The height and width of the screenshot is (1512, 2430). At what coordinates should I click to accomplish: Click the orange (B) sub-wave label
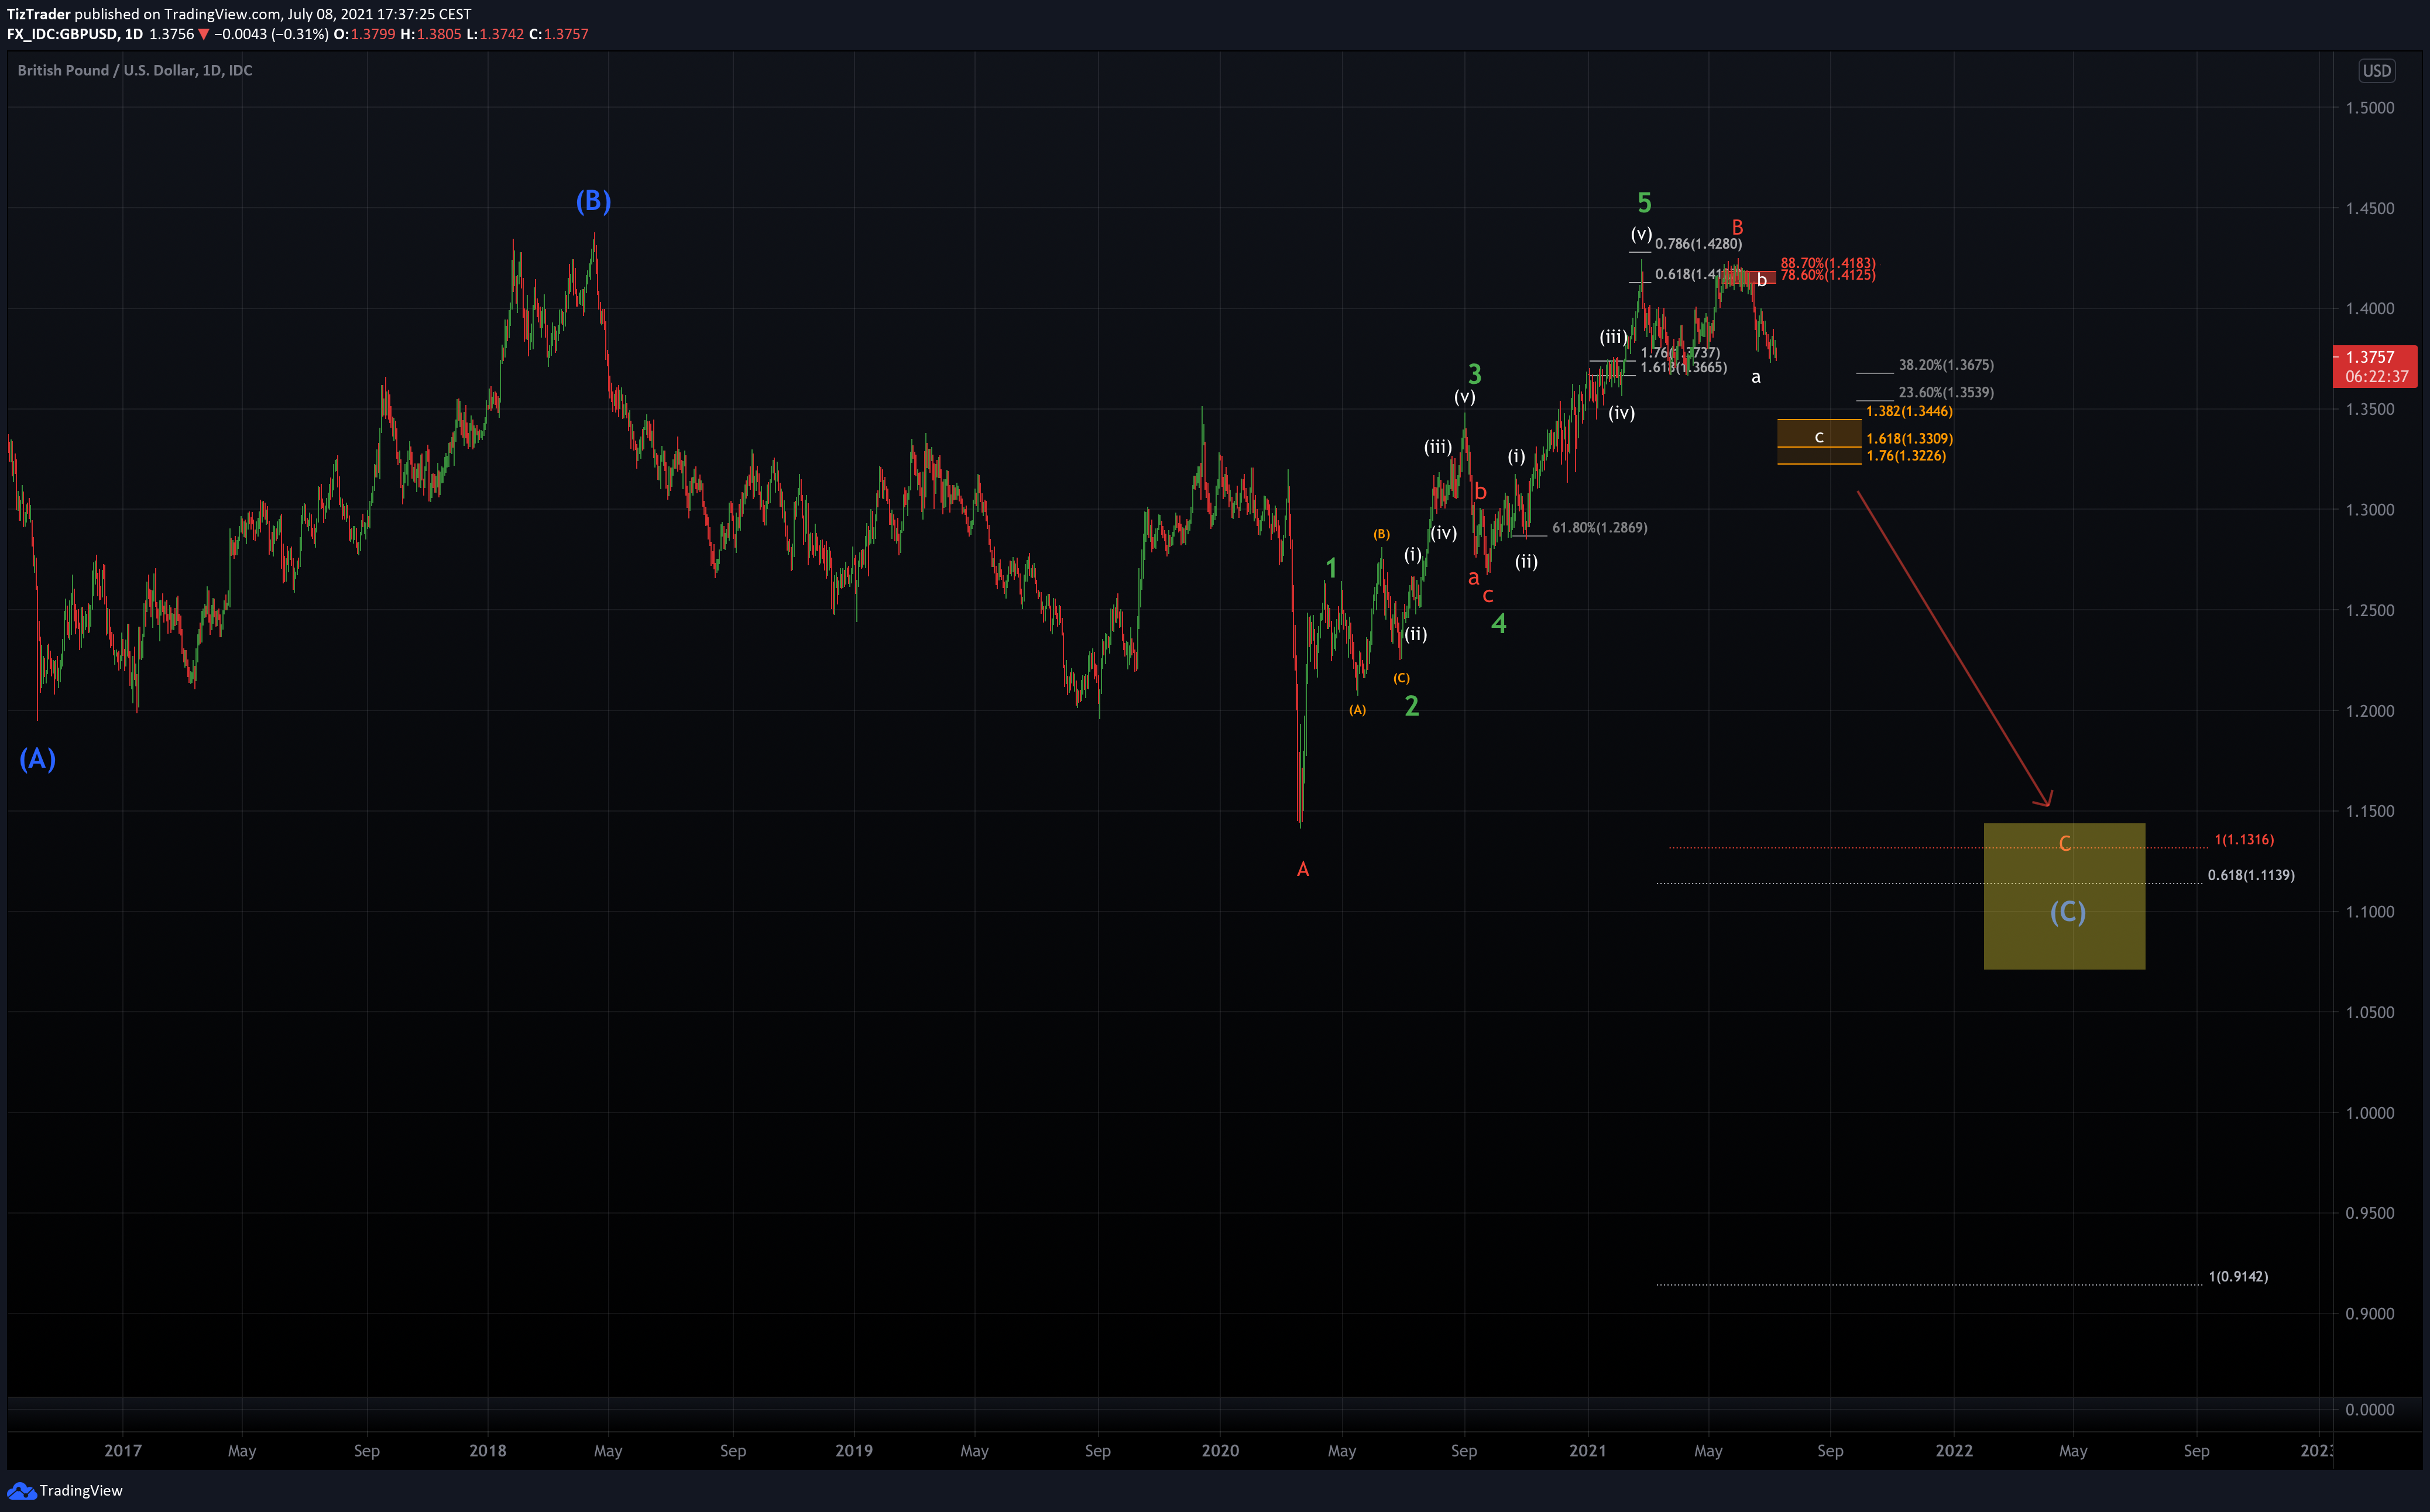(1381, 534)
